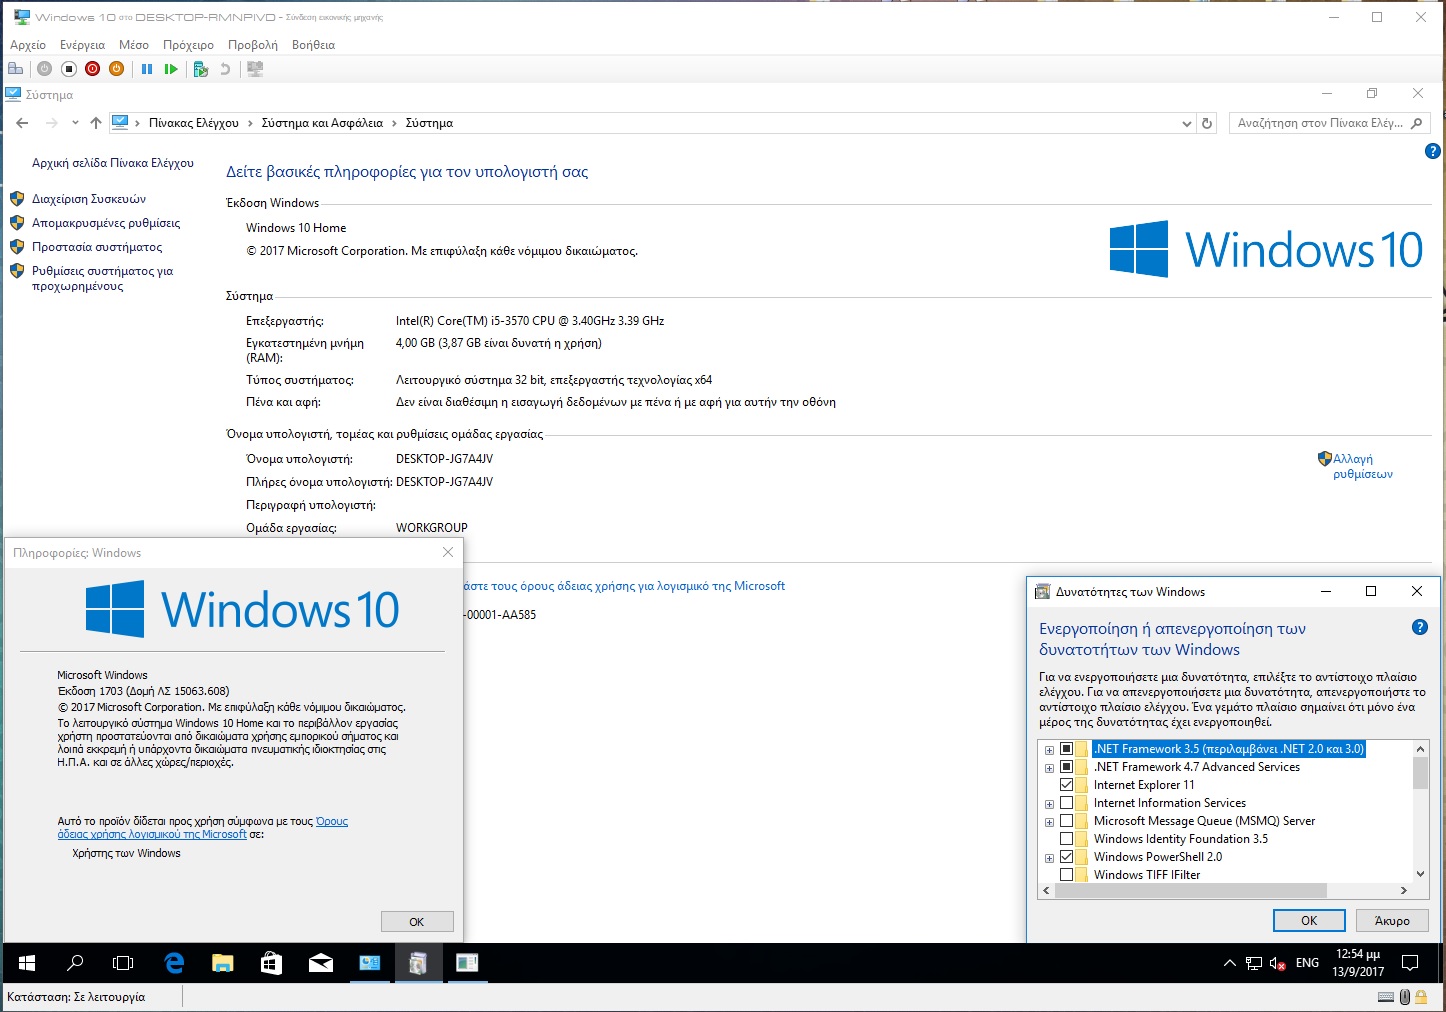This screenshot has width=1446, height=1012.
Task: Open the address bar history dropdown
Action: click(1186, 123)
